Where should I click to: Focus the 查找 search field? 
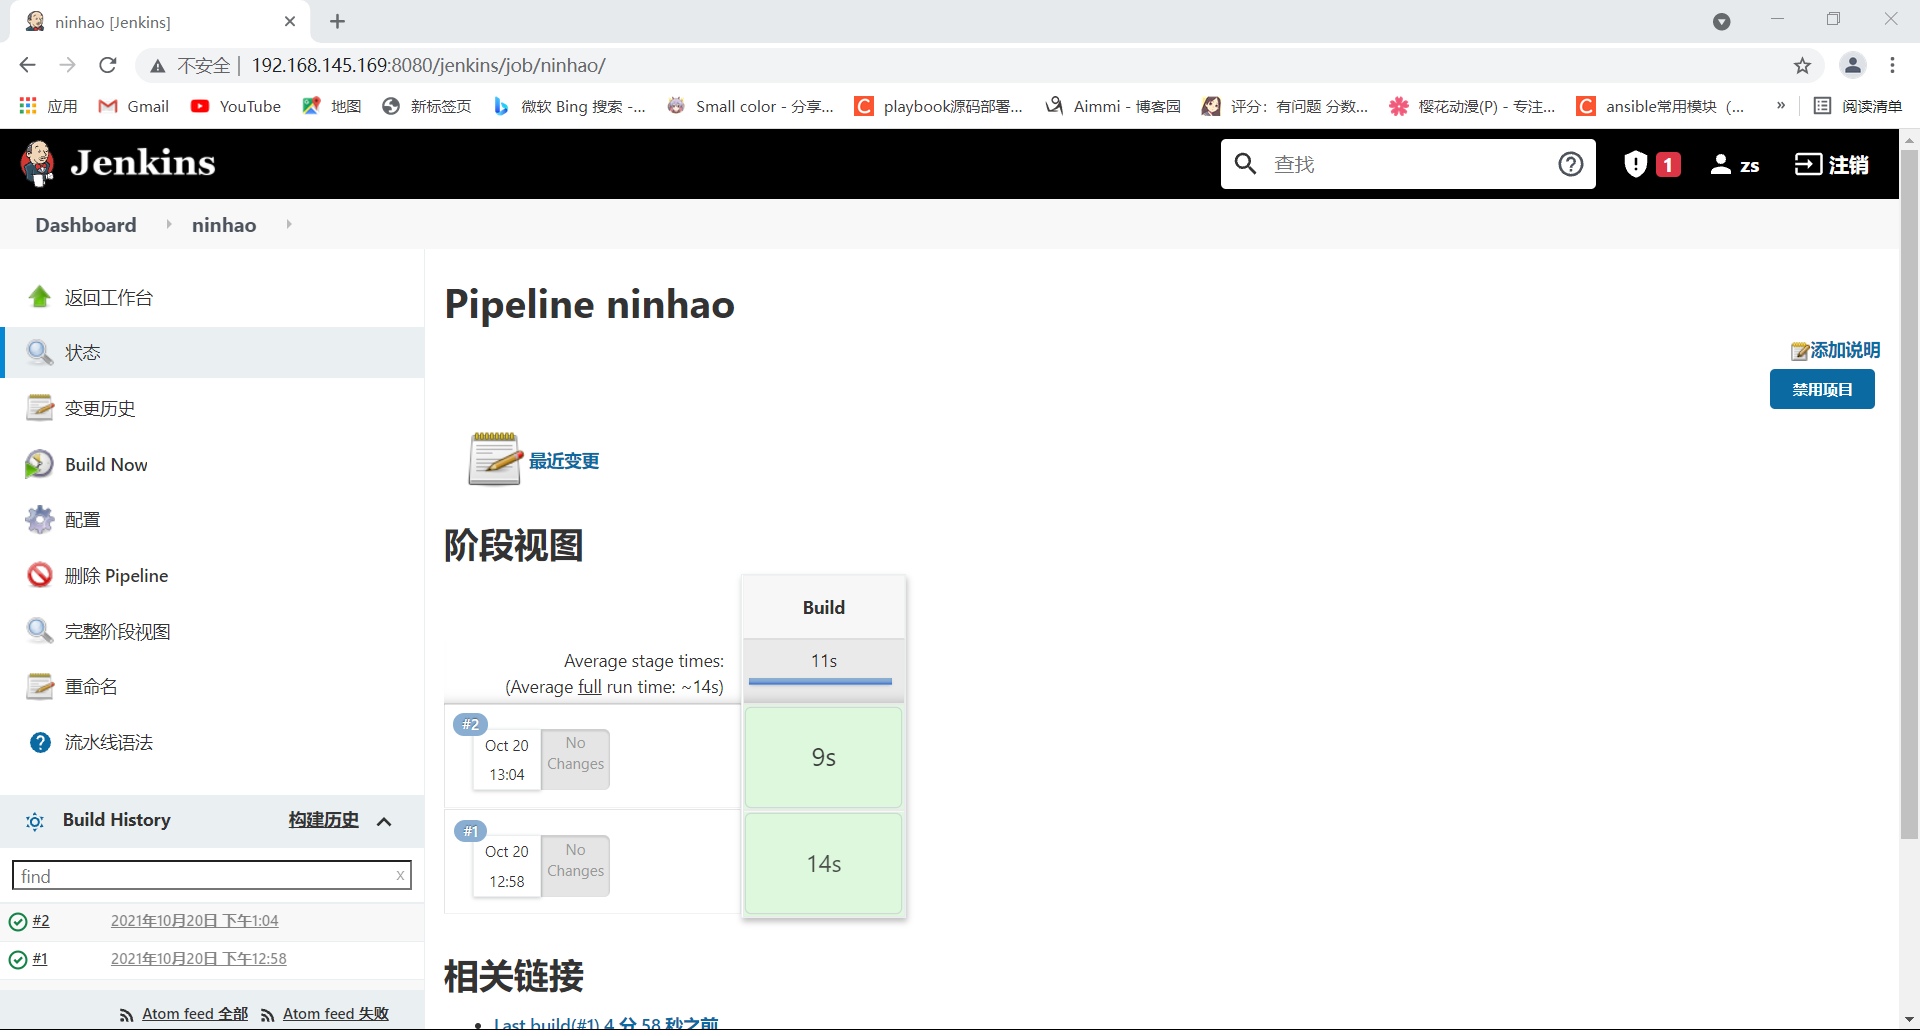click(x=1410, y=164)
